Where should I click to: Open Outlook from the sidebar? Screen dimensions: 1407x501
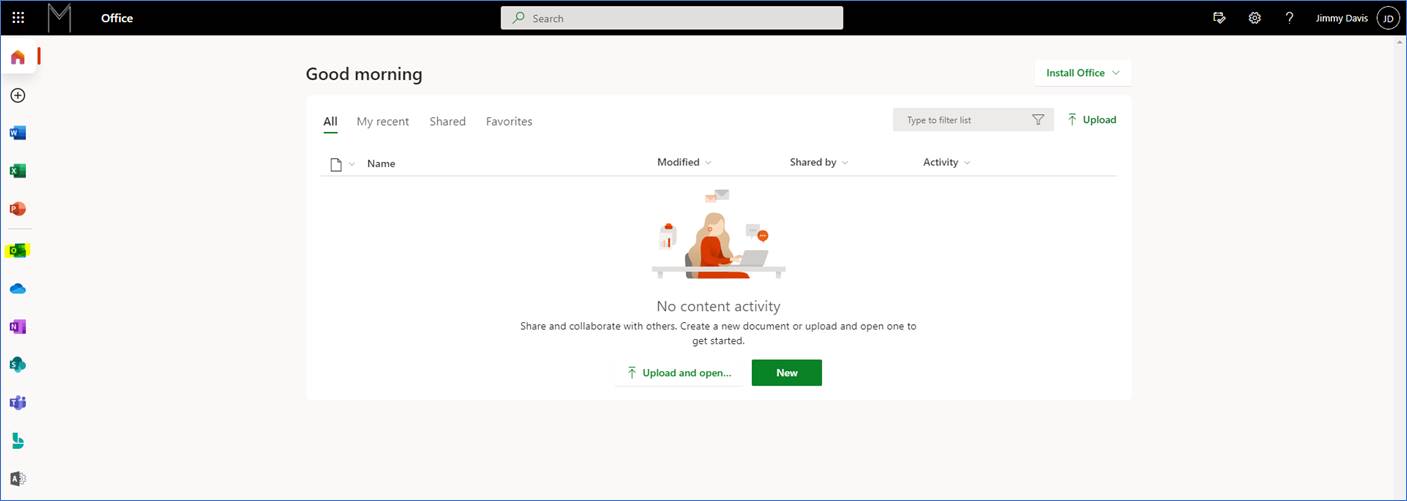pos(17,250)
